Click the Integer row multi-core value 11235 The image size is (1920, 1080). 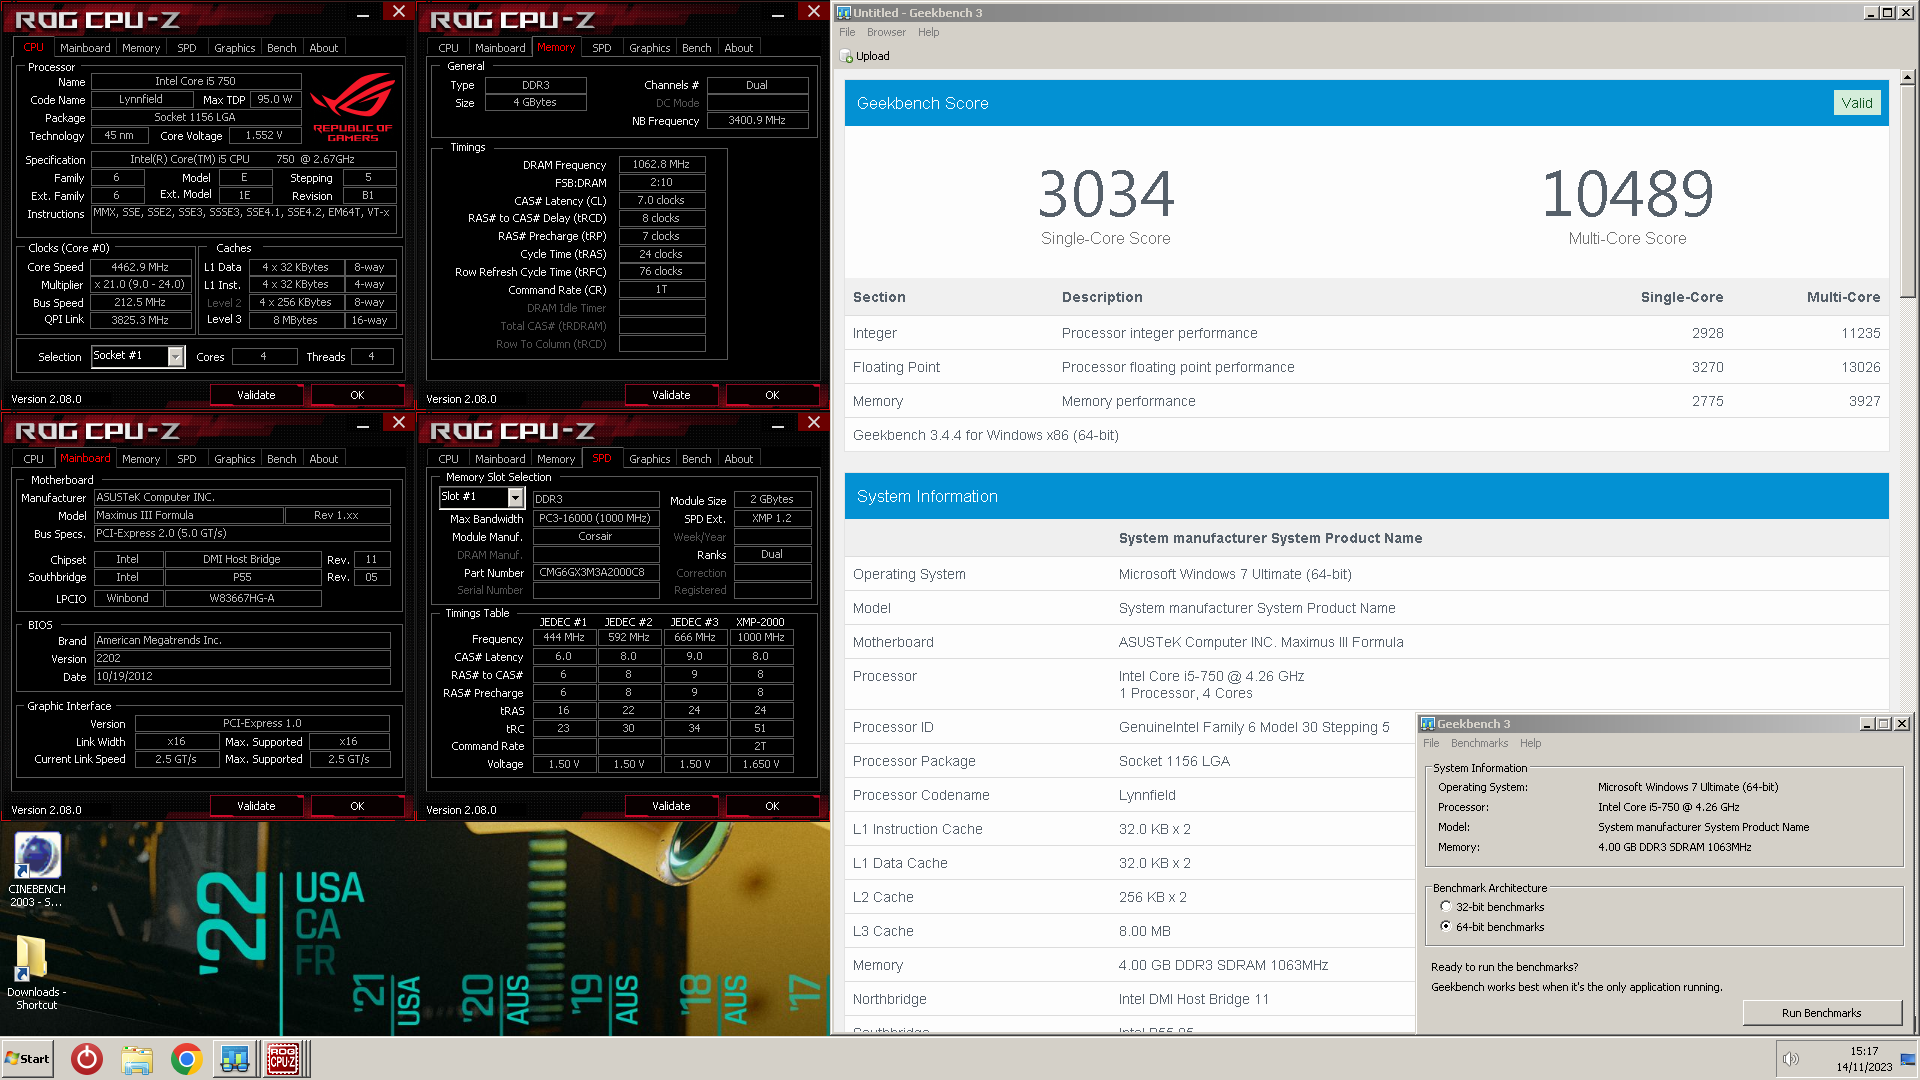[1860, 333]
